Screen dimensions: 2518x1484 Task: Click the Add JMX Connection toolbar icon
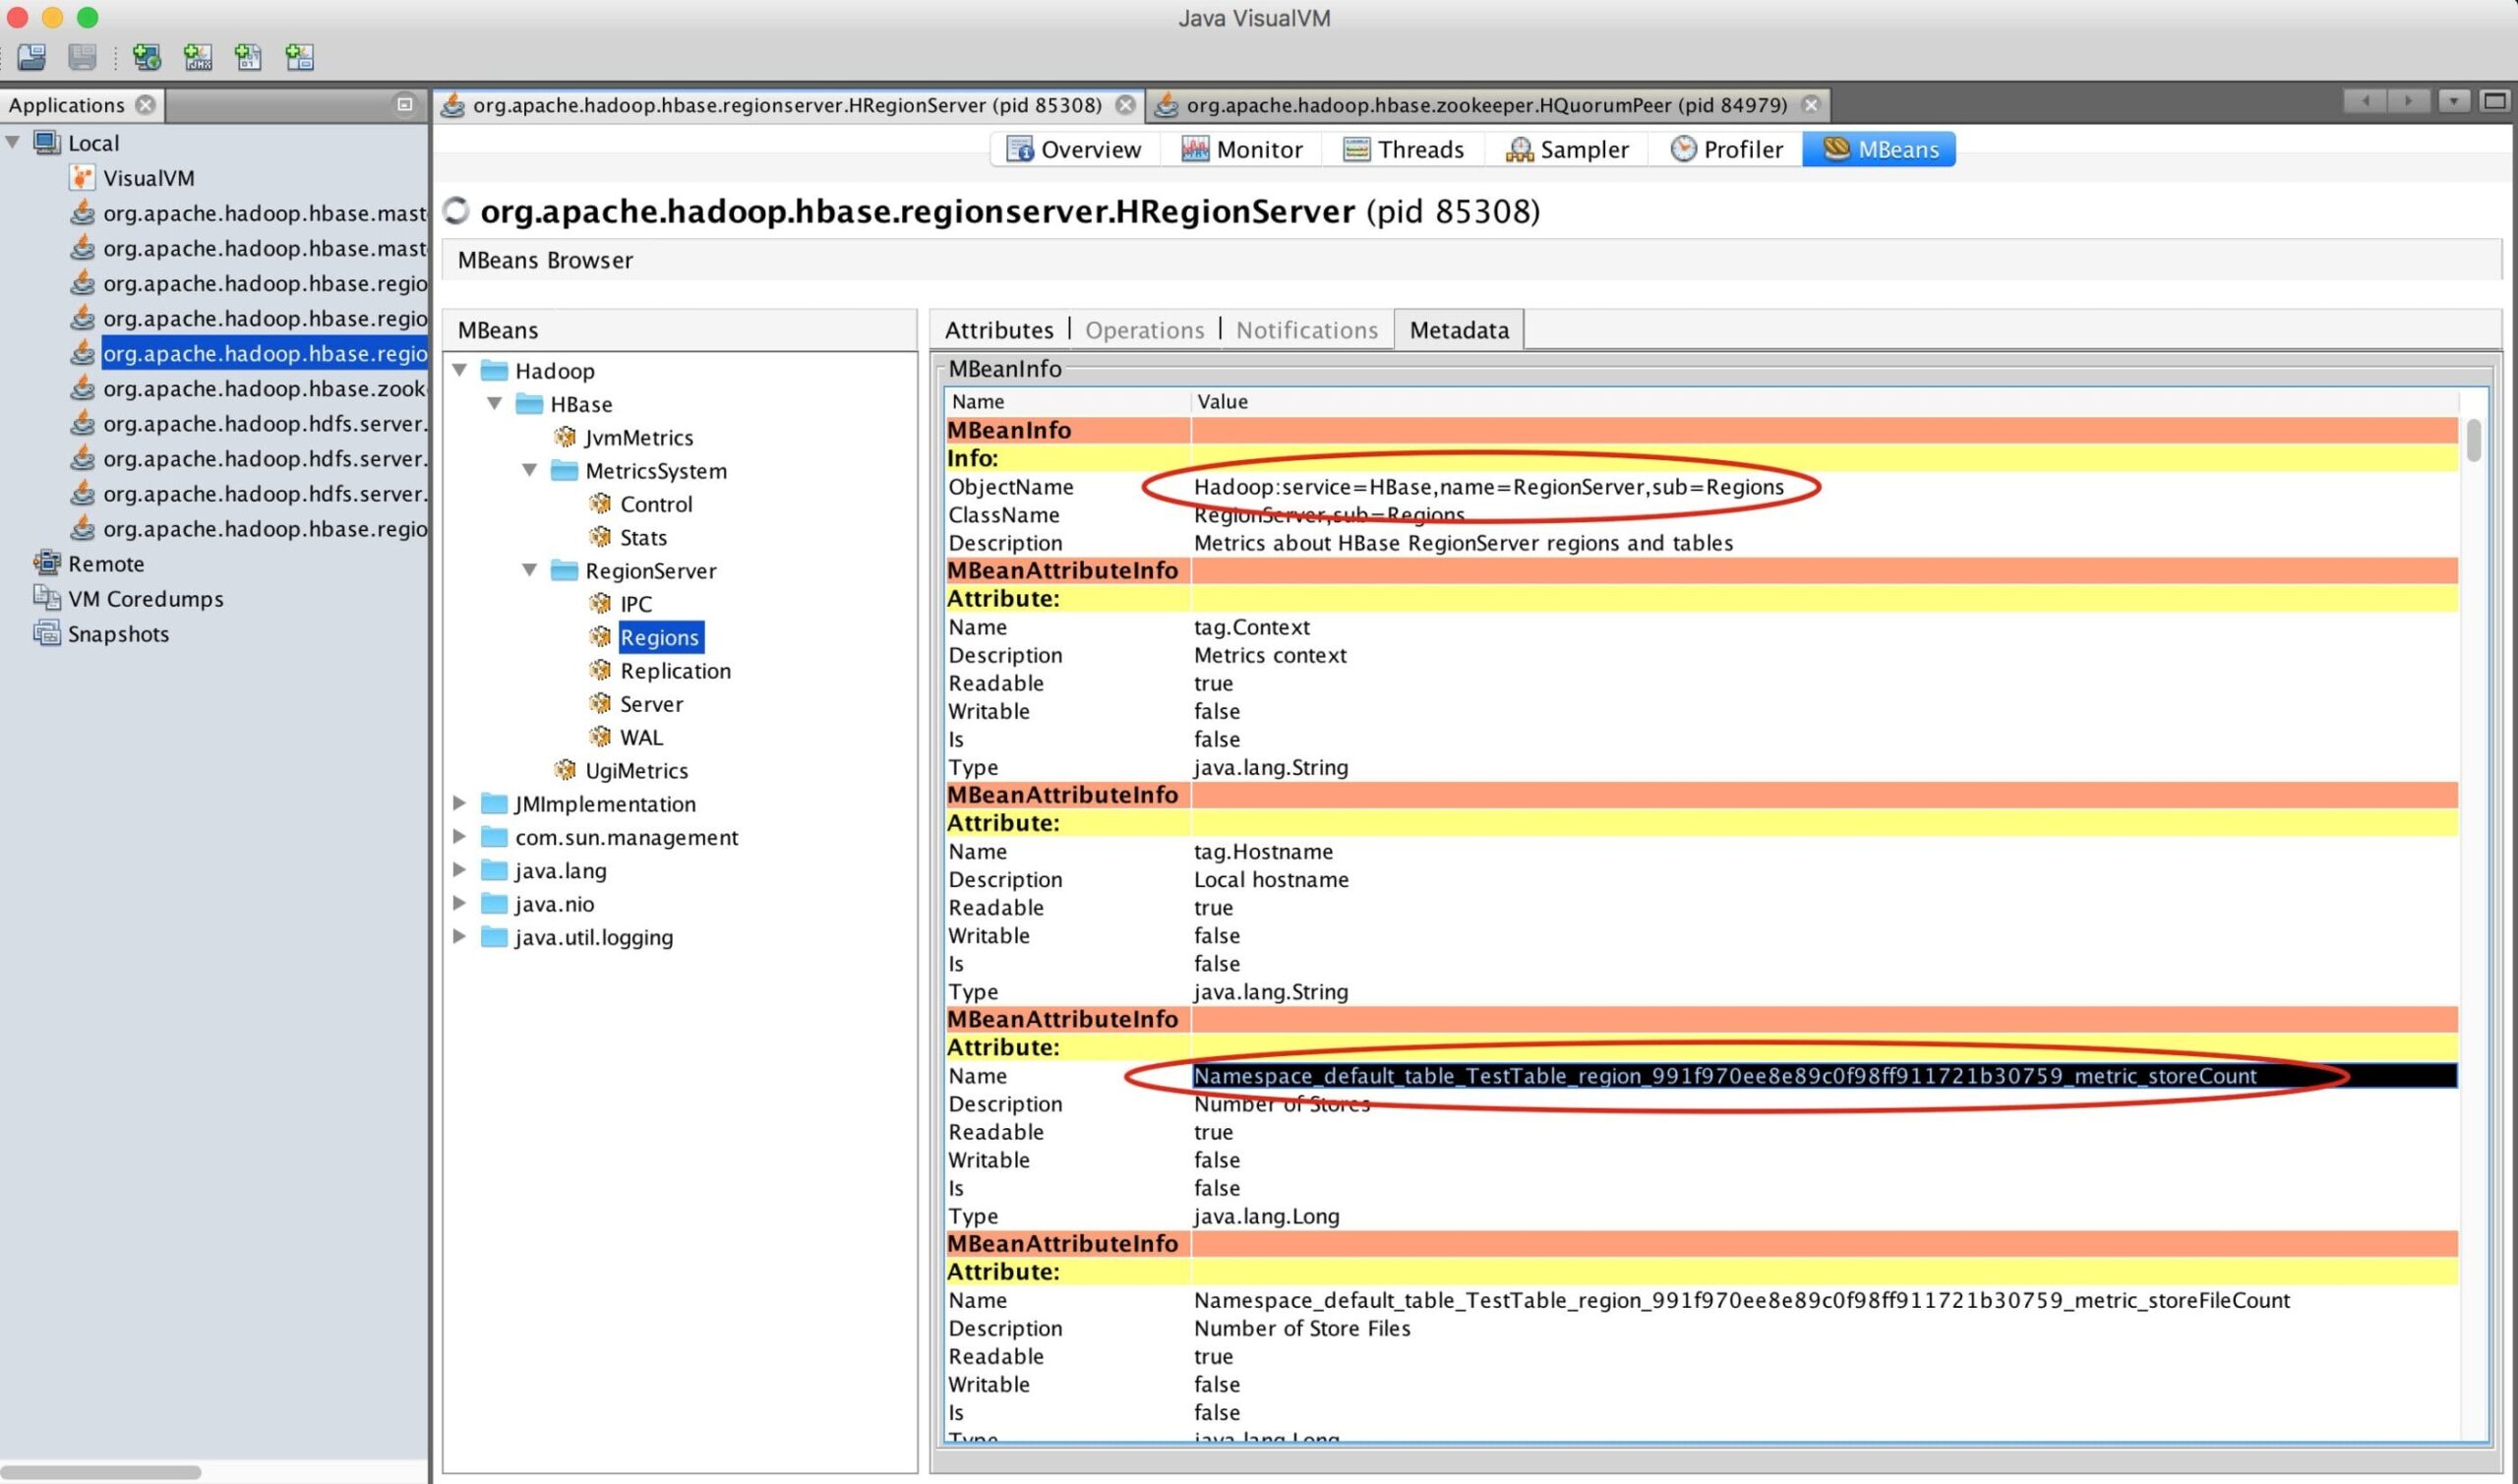click(198, 57)
